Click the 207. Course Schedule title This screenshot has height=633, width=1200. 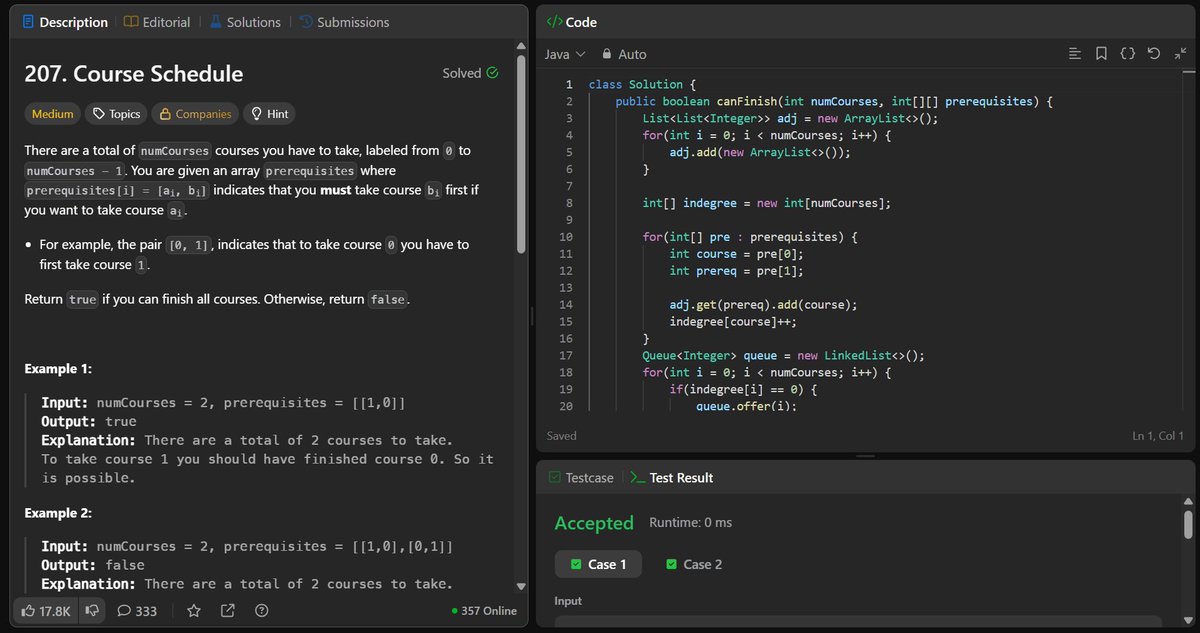pos(134,74)
